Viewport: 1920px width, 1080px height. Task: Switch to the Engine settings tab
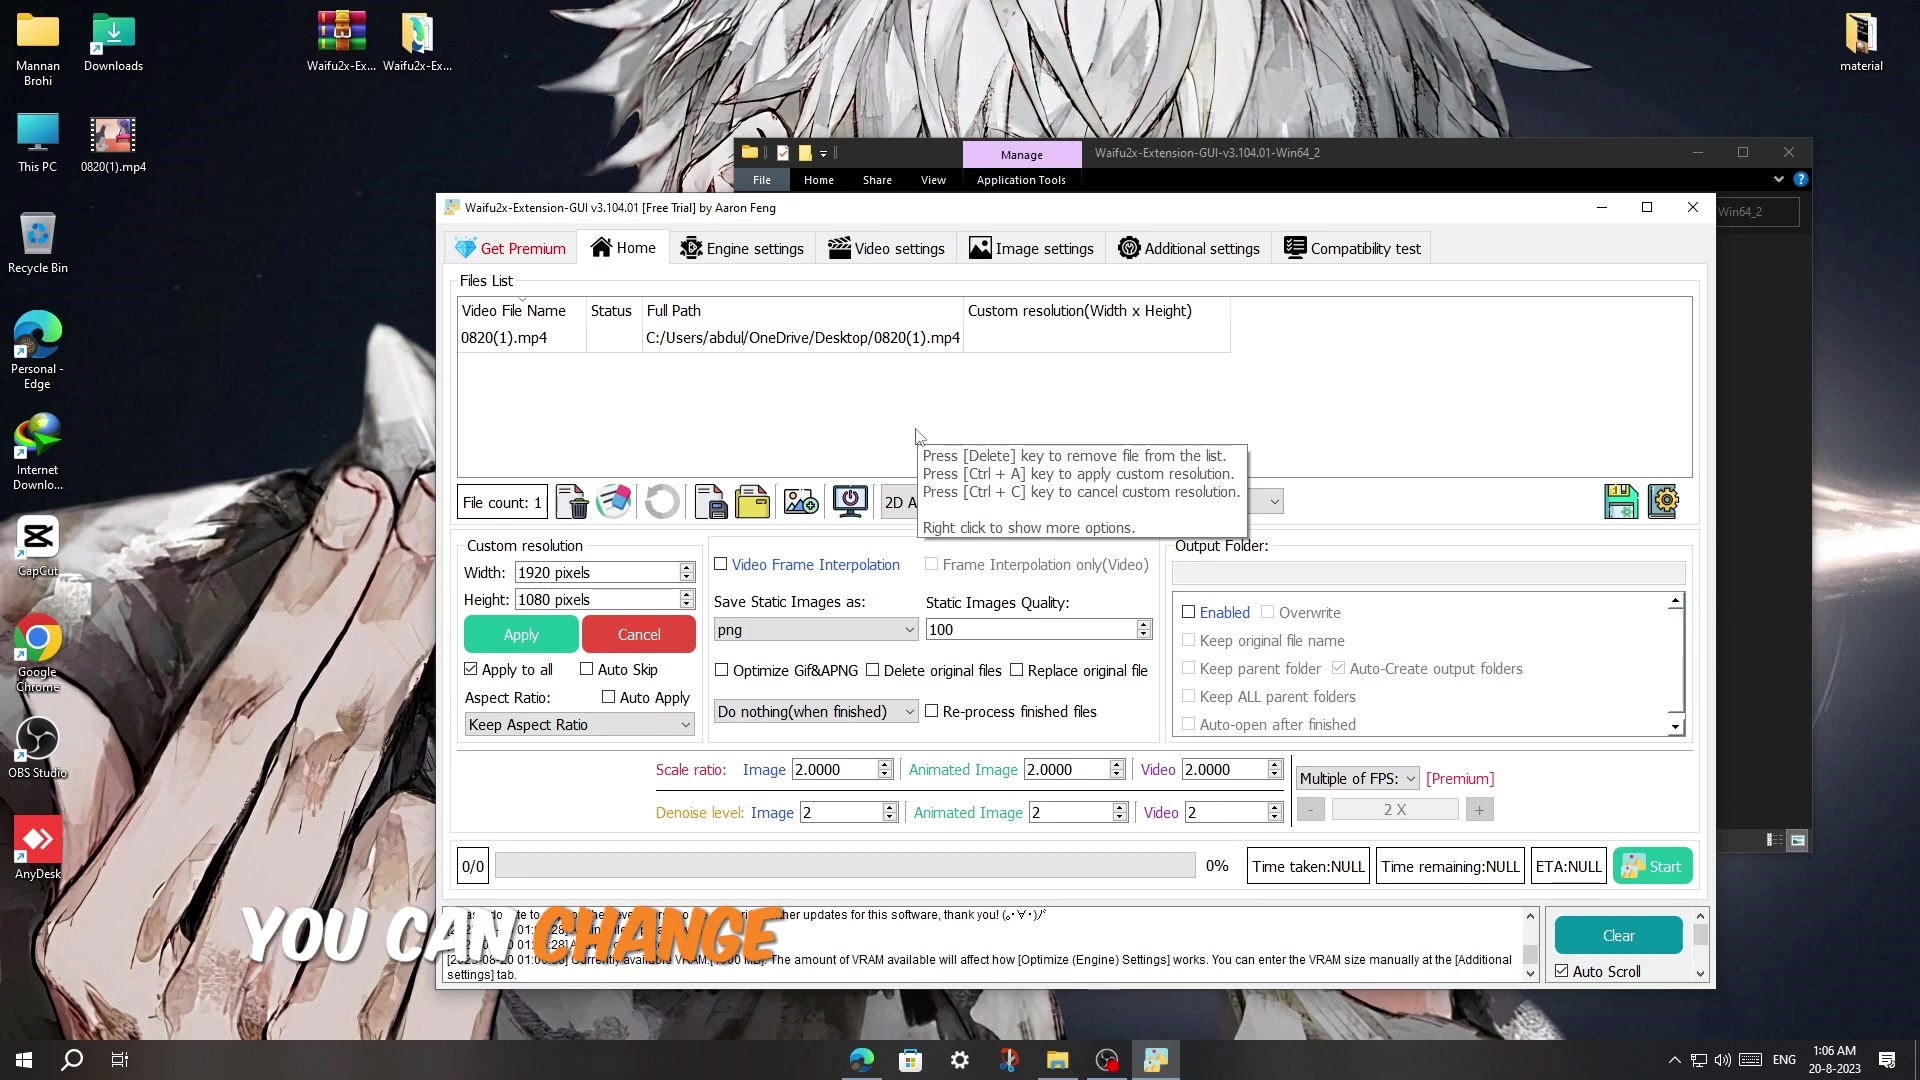pyautogui.click(x=741, y=248)
